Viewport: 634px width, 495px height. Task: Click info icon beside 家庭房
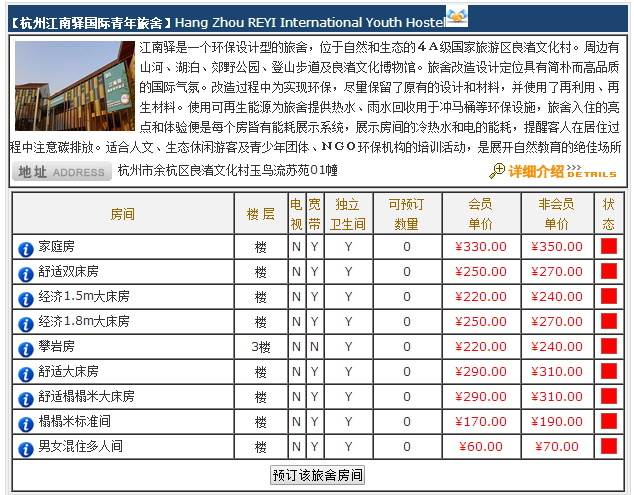[x=25, y=250]
